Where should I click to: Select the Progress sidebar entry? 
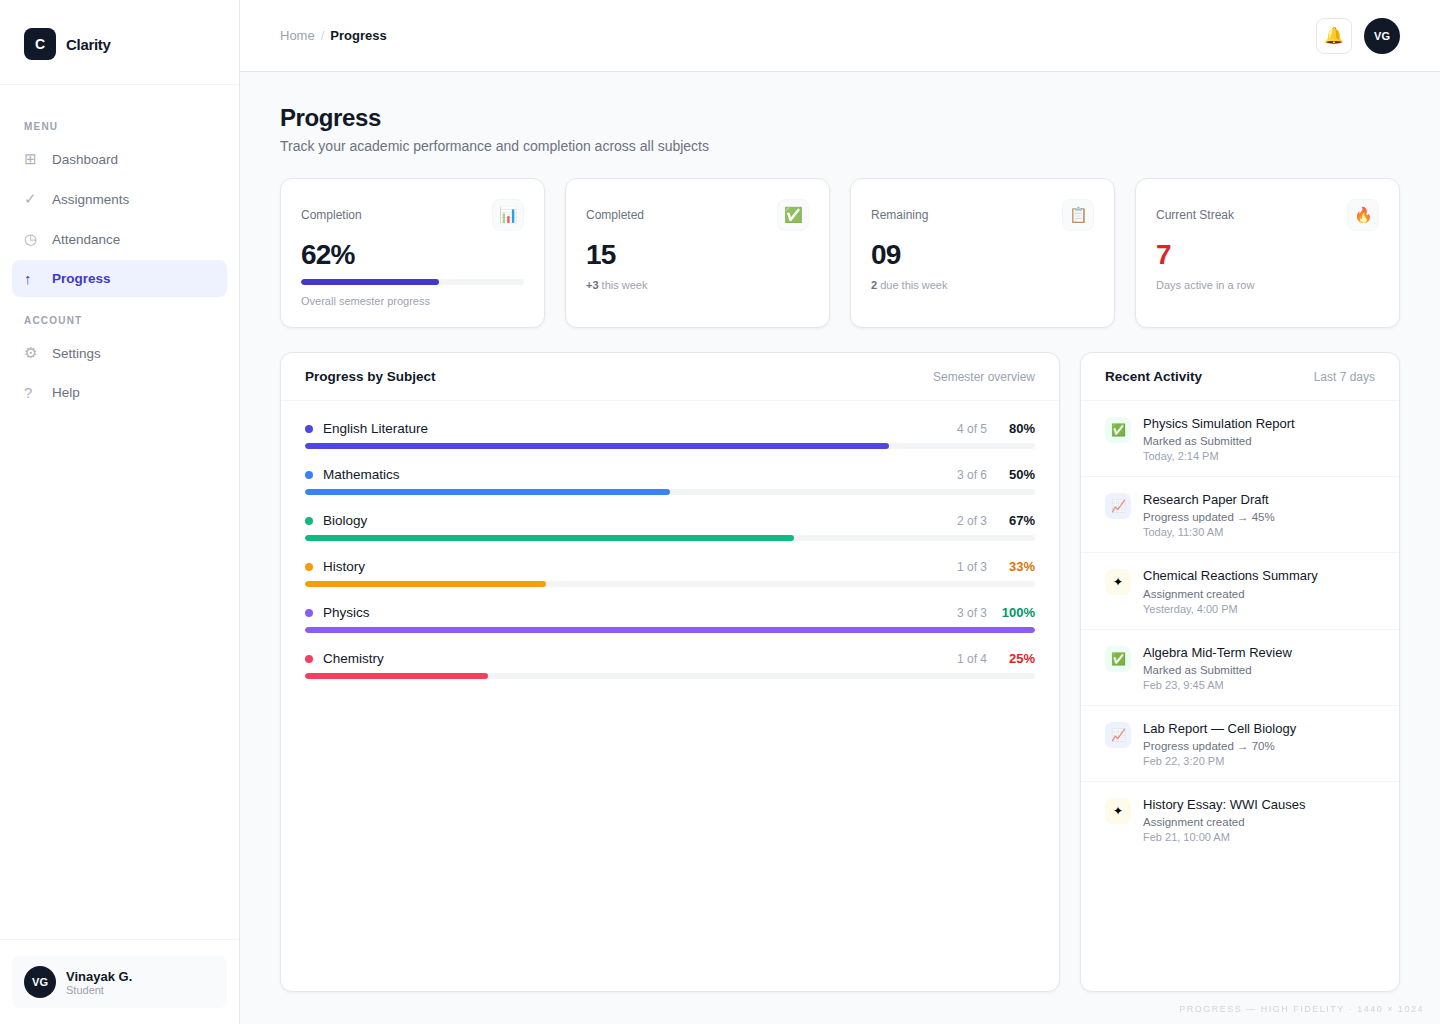(x=81, y=278)
